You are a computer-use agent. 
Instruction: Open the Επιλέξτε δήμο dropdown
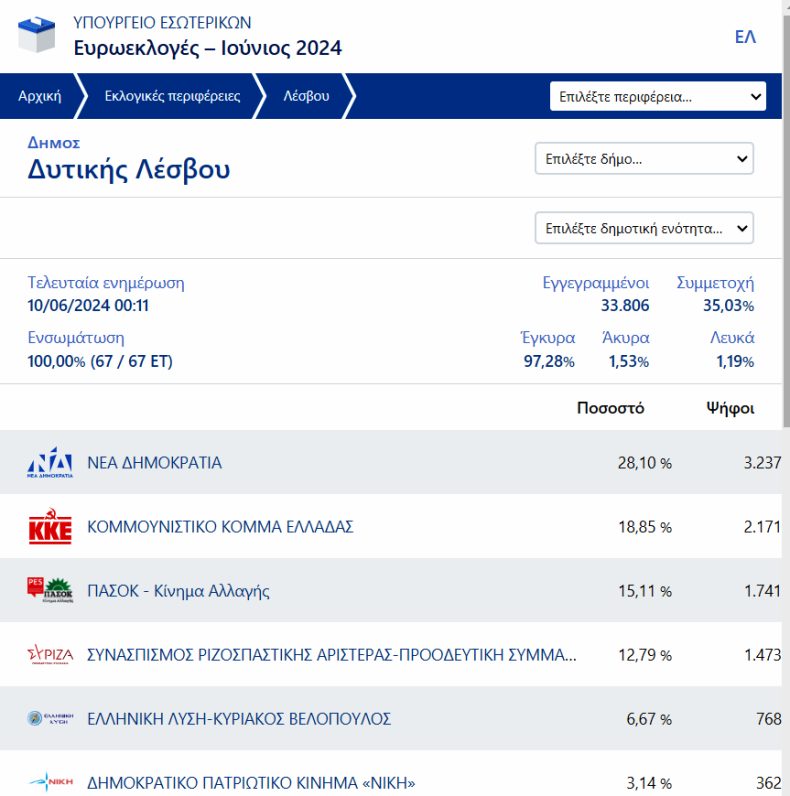click(x=644, y=159)
